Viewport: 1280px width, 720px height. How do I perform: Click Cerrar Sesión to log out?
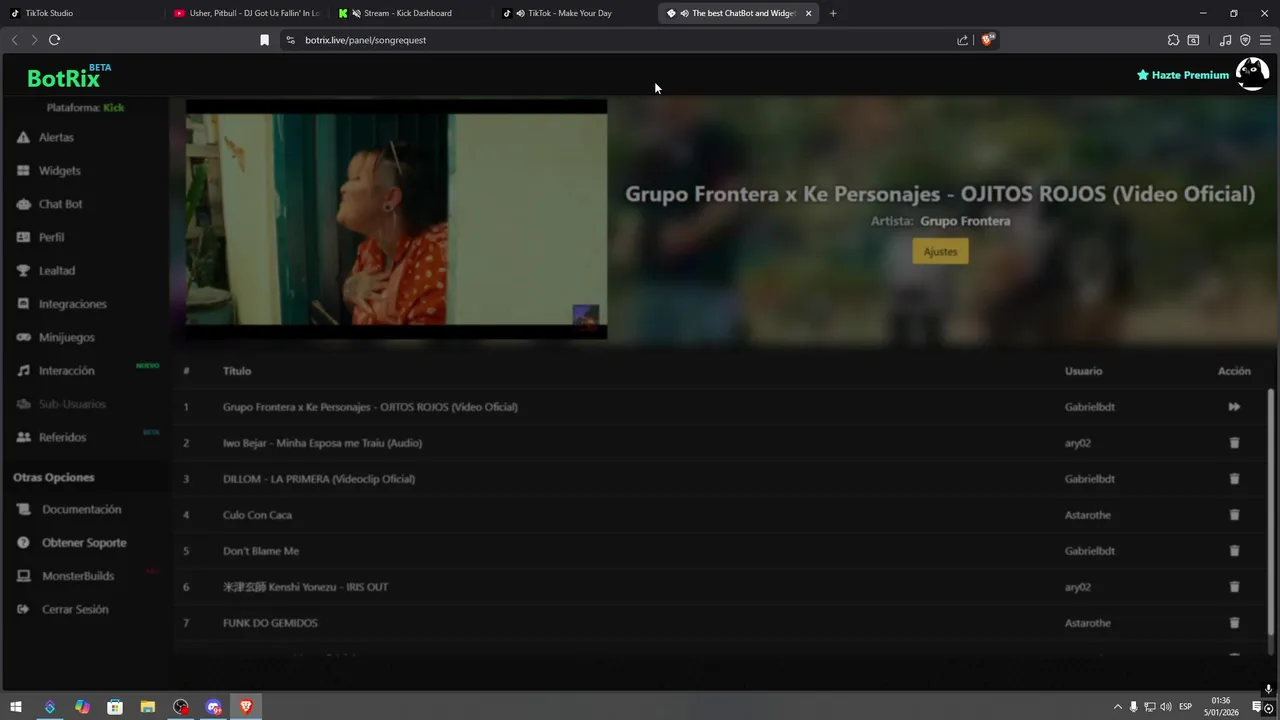[x=75, y=609]
